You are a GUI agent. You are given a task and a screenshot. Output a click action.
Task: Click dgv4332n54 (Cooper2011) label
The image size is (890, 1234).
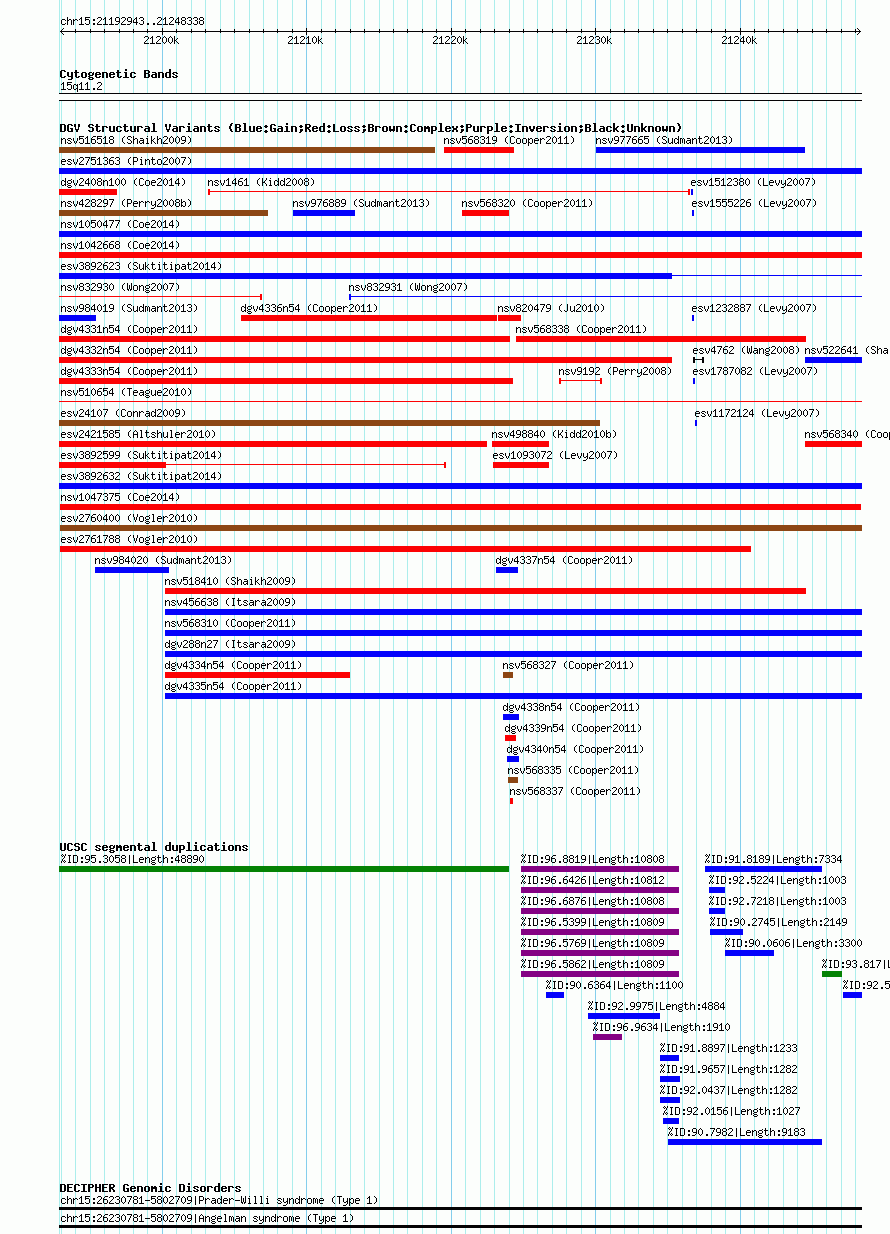128,351
